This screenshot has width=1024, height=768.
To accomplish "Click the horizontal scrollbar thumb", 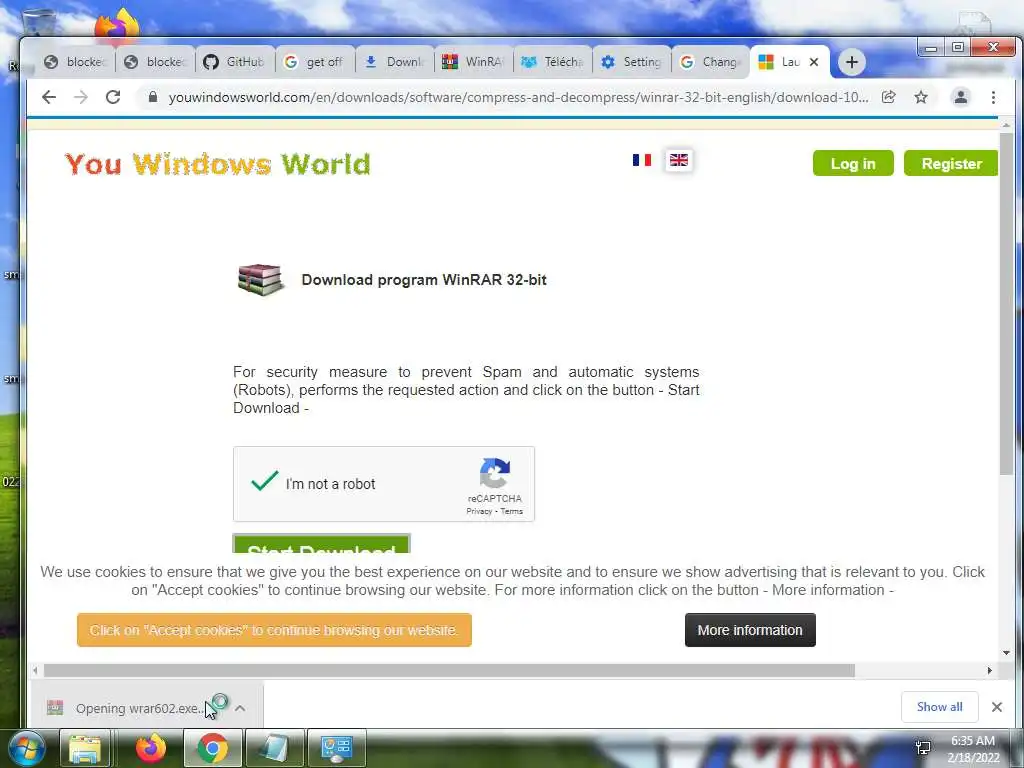I will tap(449, 671).
